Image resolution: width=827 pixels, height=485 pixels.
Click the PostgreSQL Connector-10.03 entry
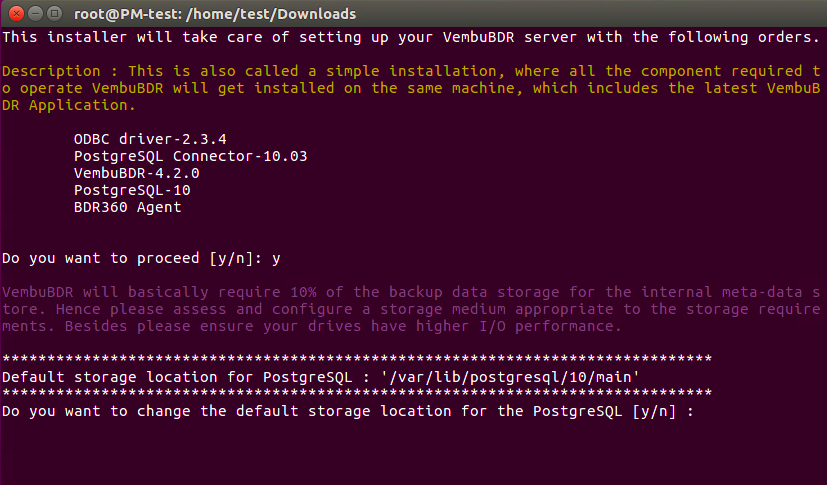190,156
